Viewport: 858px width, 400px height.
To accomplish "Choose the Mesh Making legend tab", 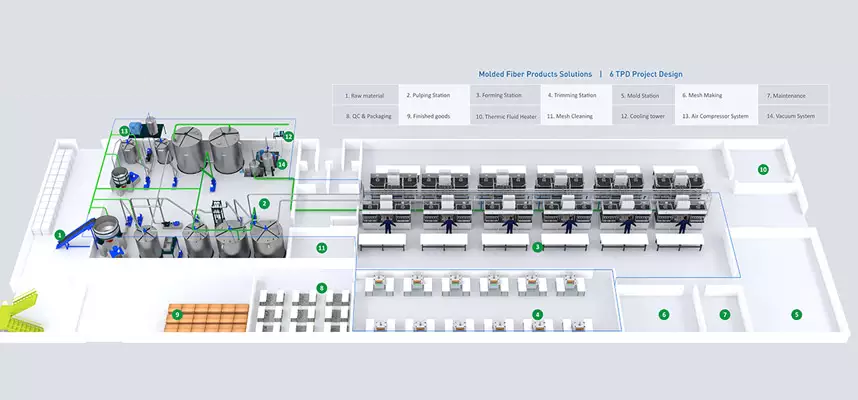I will click(x=717, y=95).
